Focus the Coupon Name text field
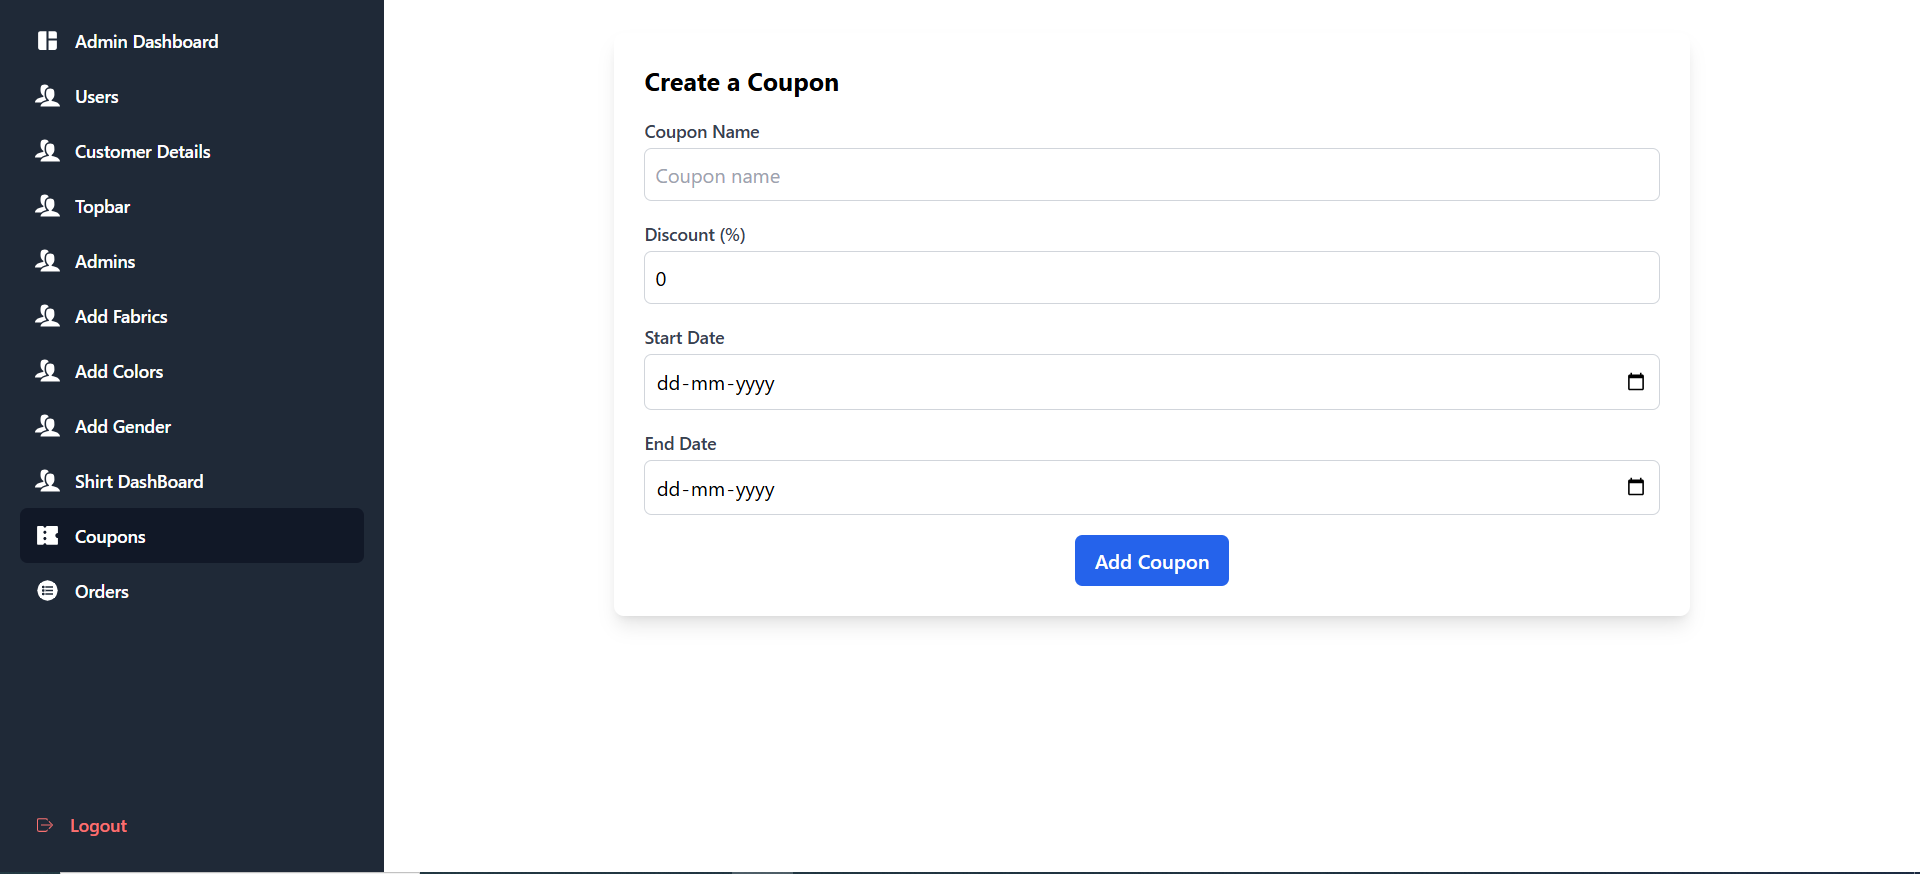Screen dimensions: 1920x874 [x=1151, y=175]
